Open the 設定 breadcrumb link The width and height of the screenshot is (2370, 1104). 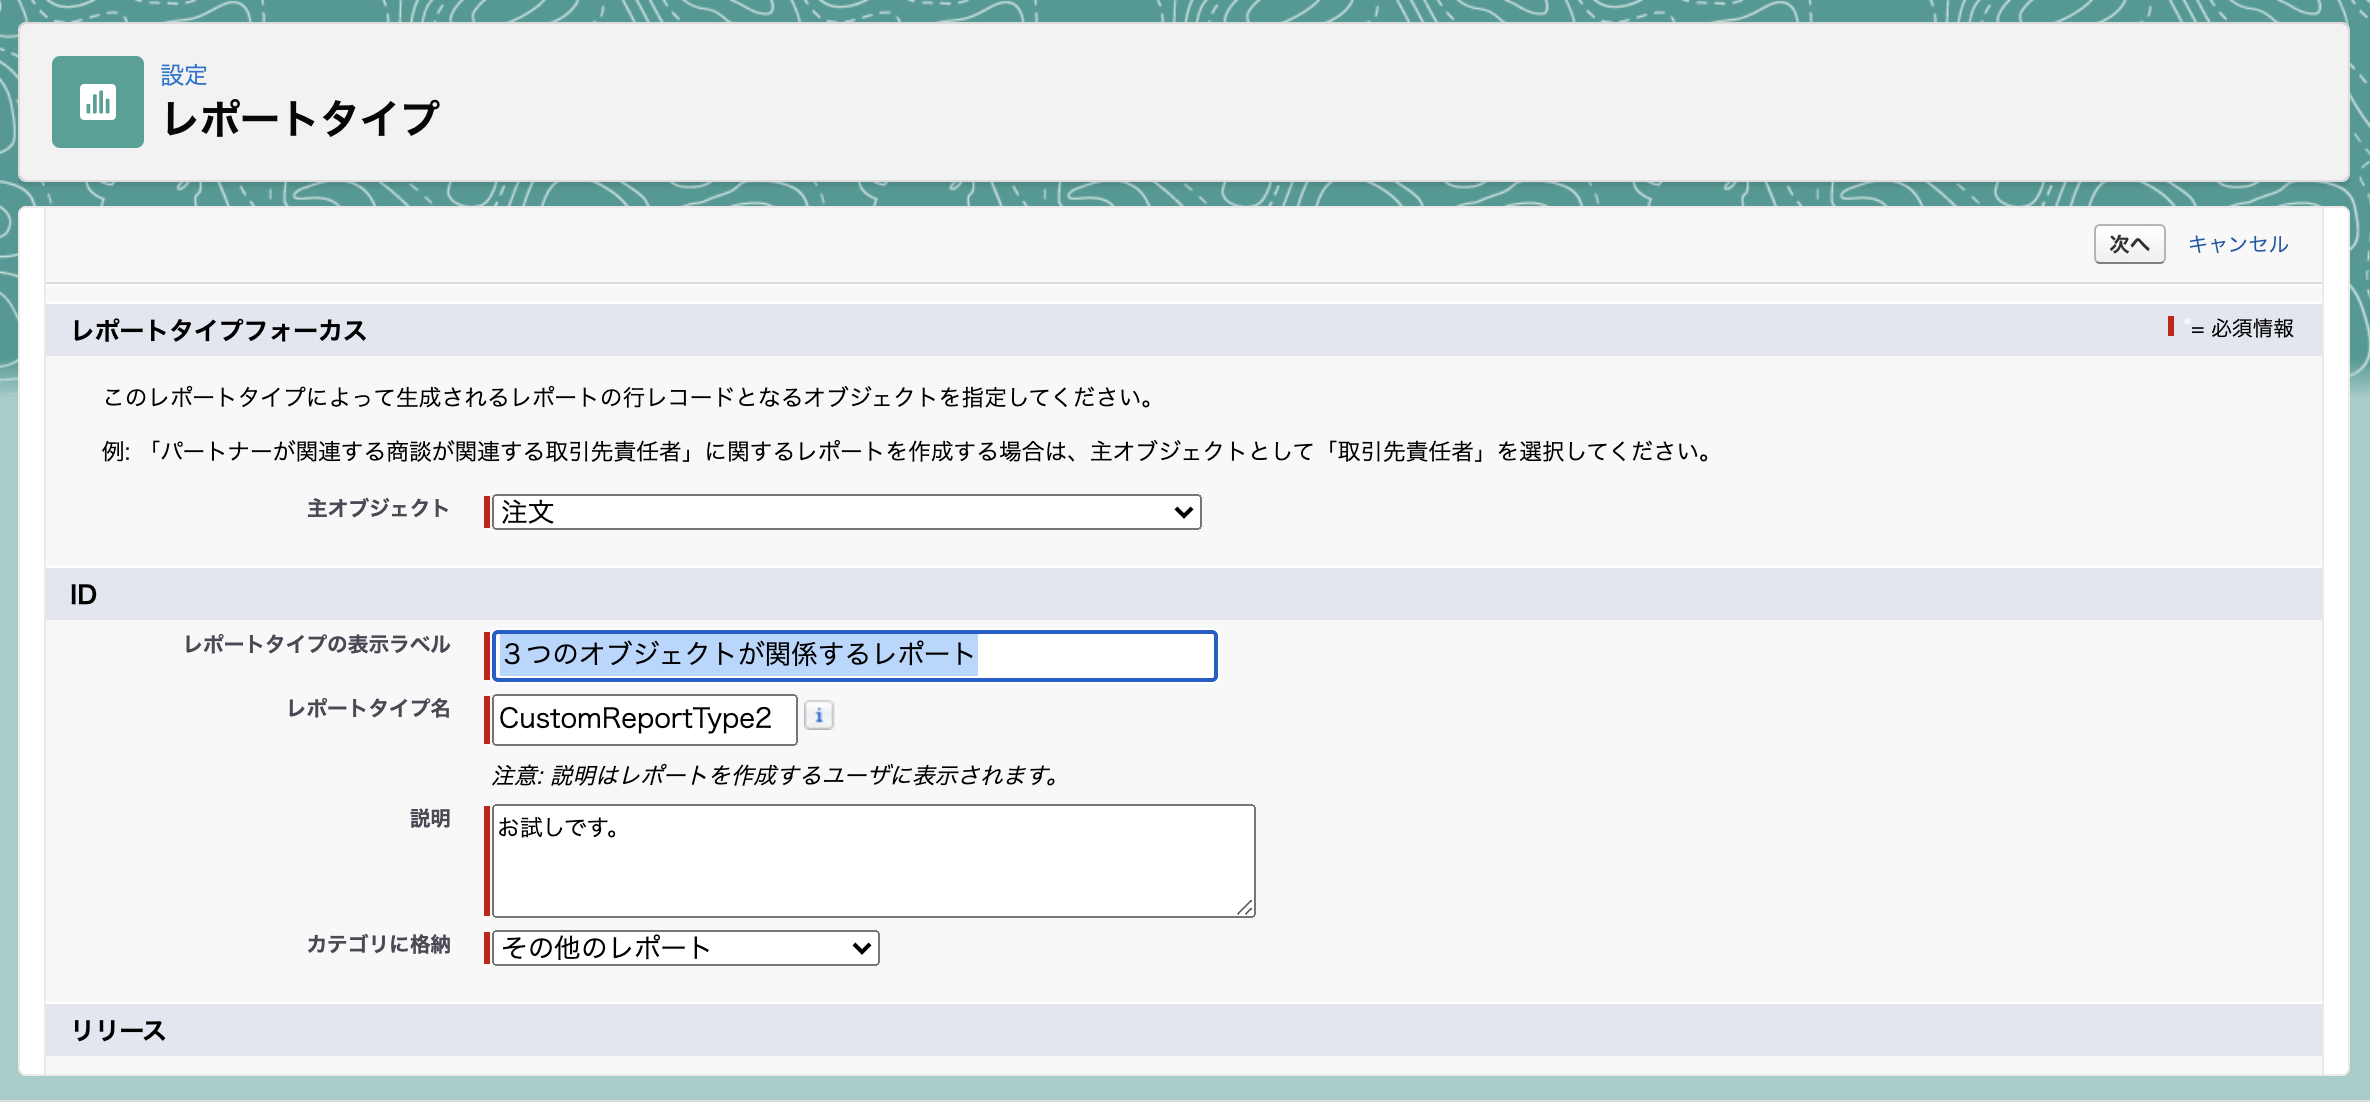(x=184, y=74)
